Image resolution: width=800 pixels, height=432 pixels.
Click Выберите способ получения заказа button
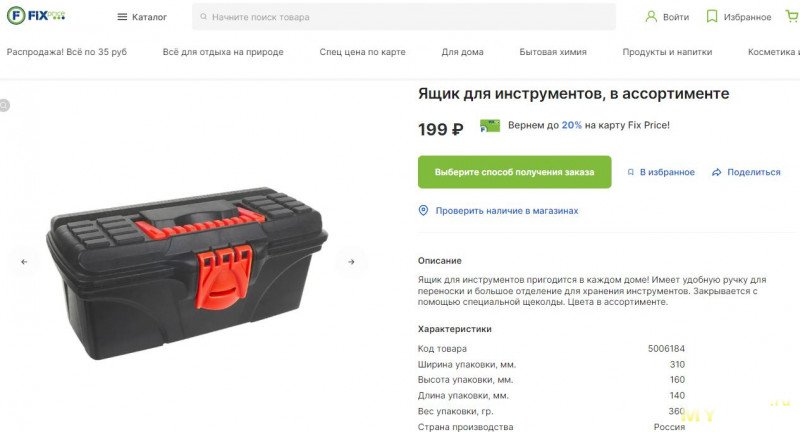pyautogui.click(x=514, y=172)
